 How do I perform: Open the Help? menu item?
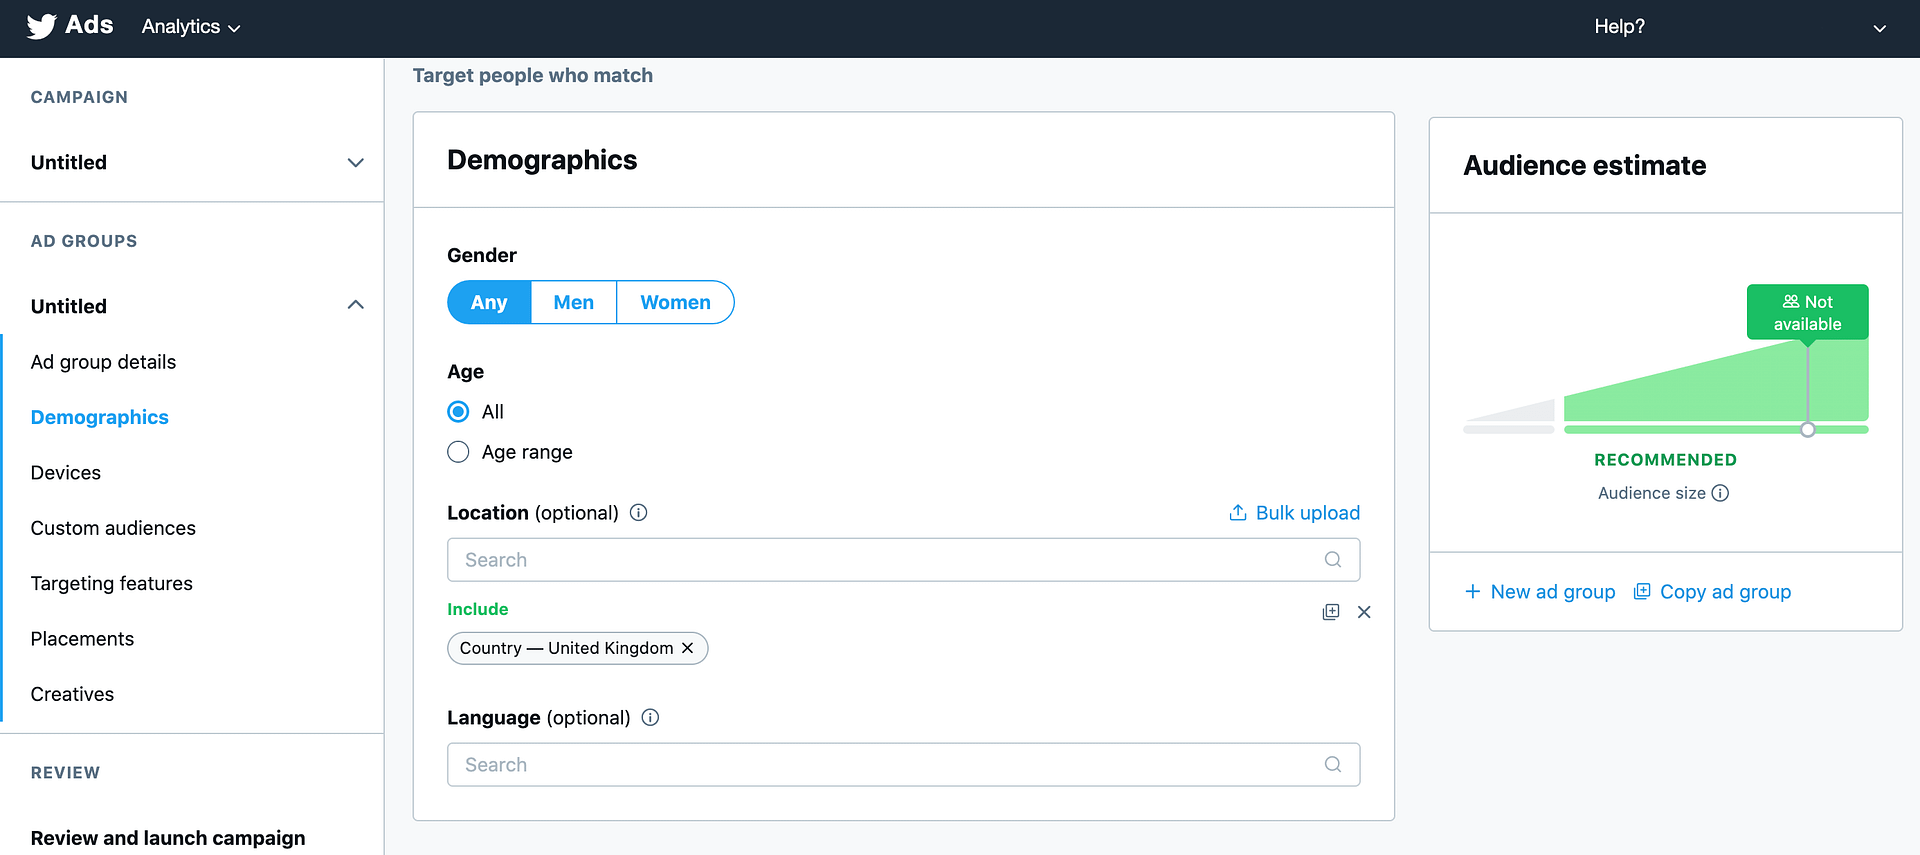click(x=1619, y=27)
